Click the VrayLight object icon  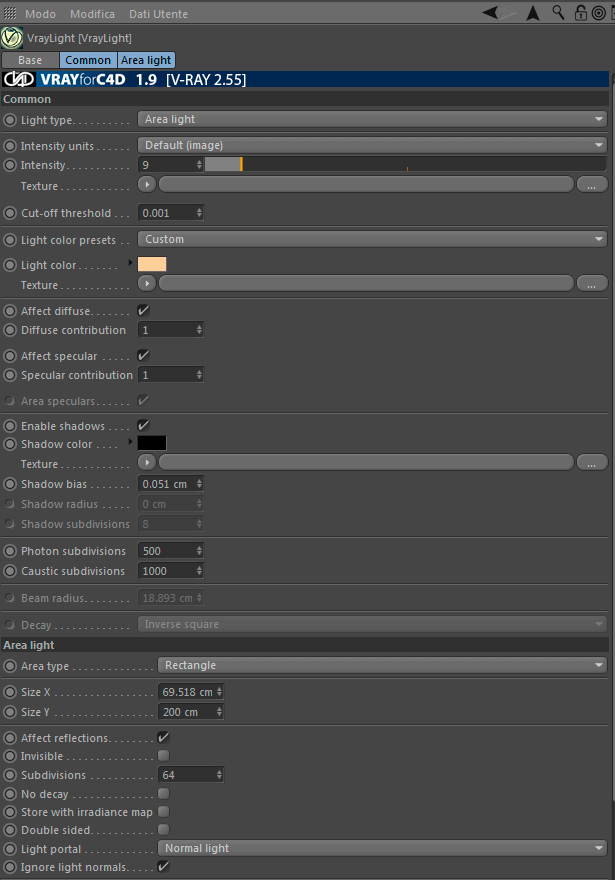coord(12,38)
